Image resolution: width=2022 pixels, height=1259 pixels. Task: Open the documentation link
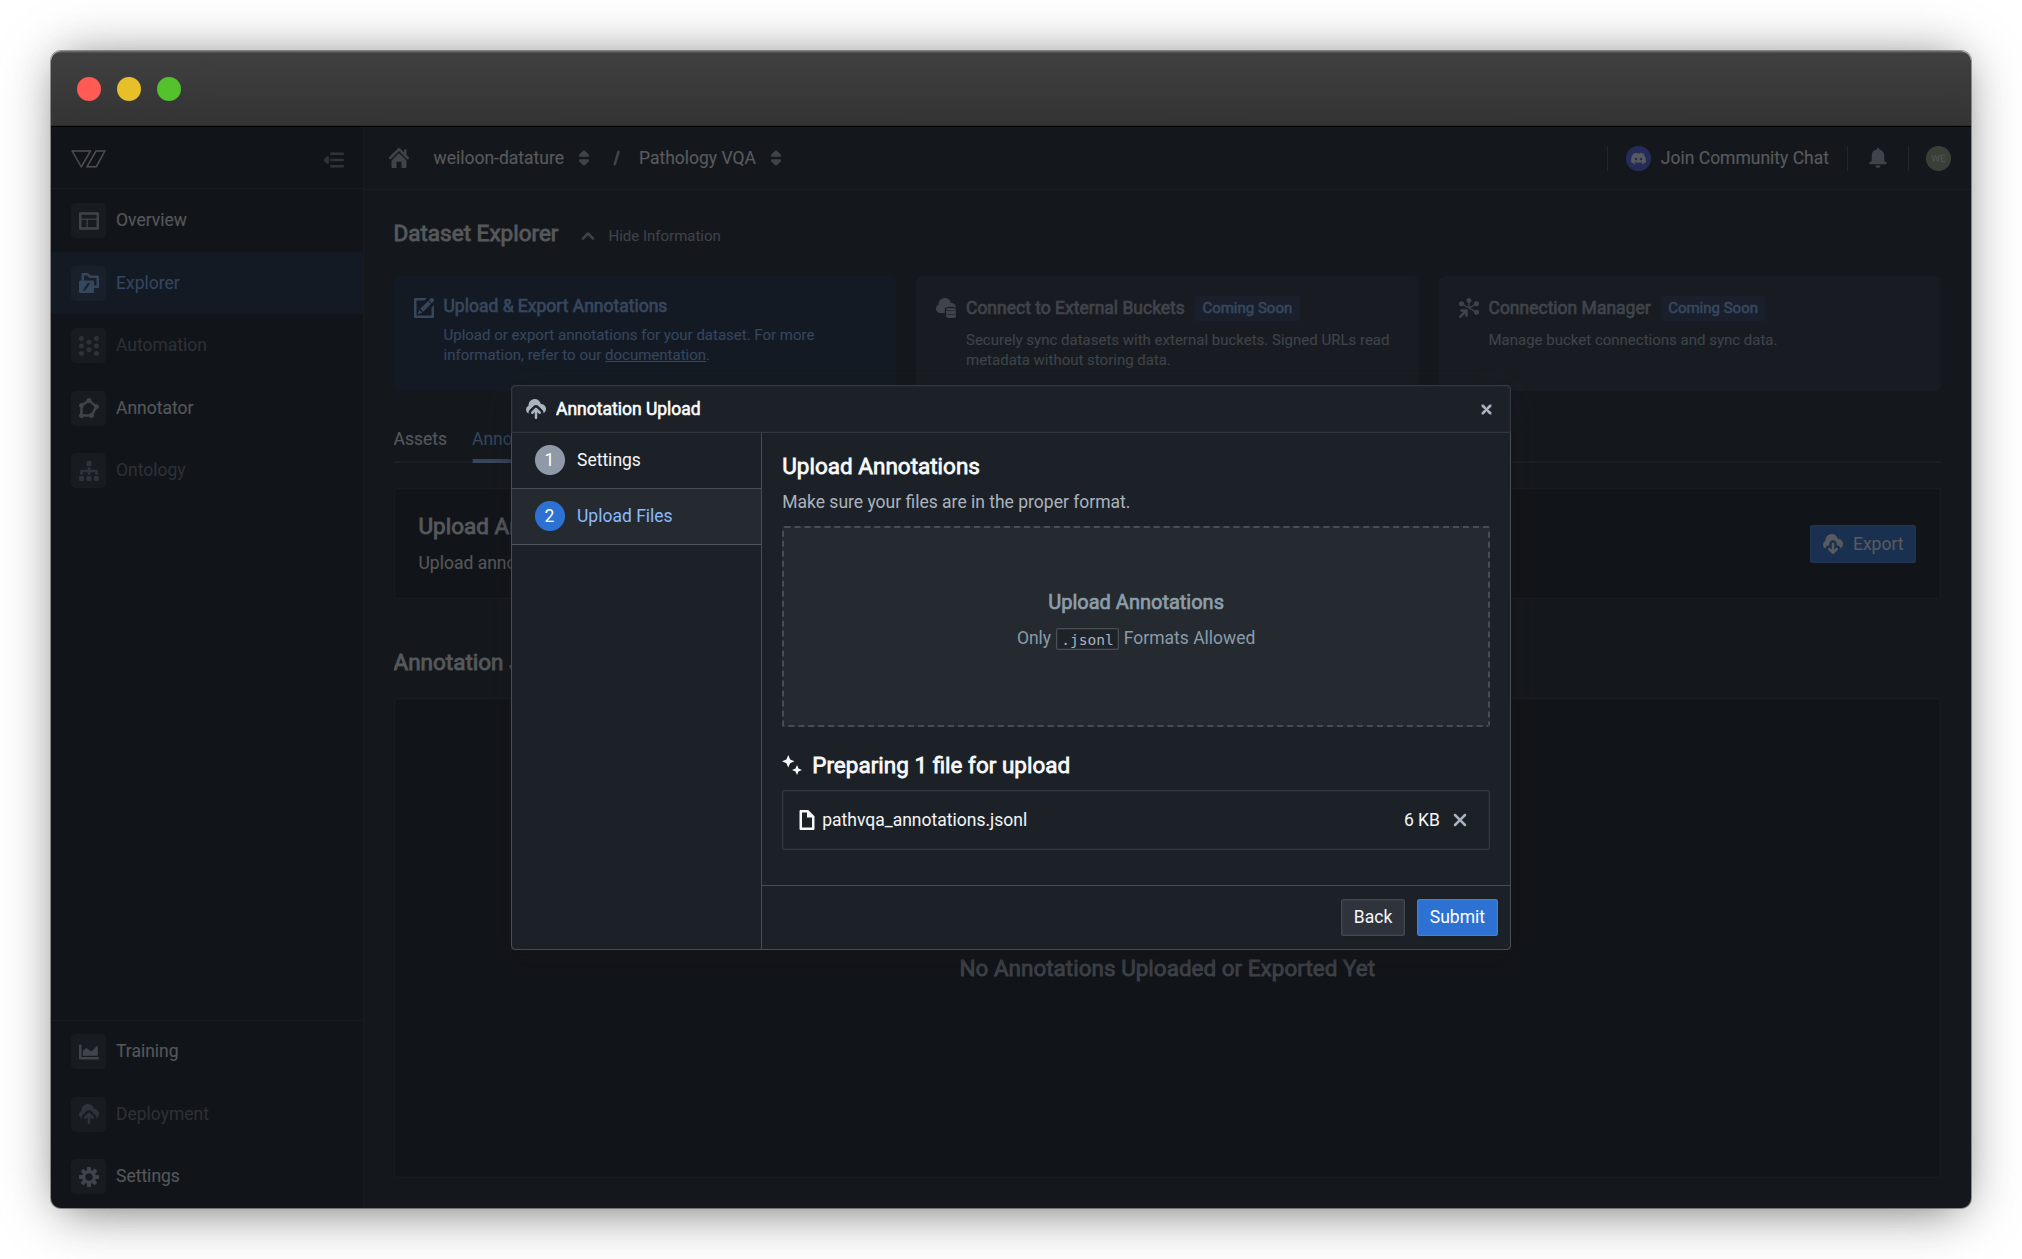pyautogui.click(x=655, y=354)
